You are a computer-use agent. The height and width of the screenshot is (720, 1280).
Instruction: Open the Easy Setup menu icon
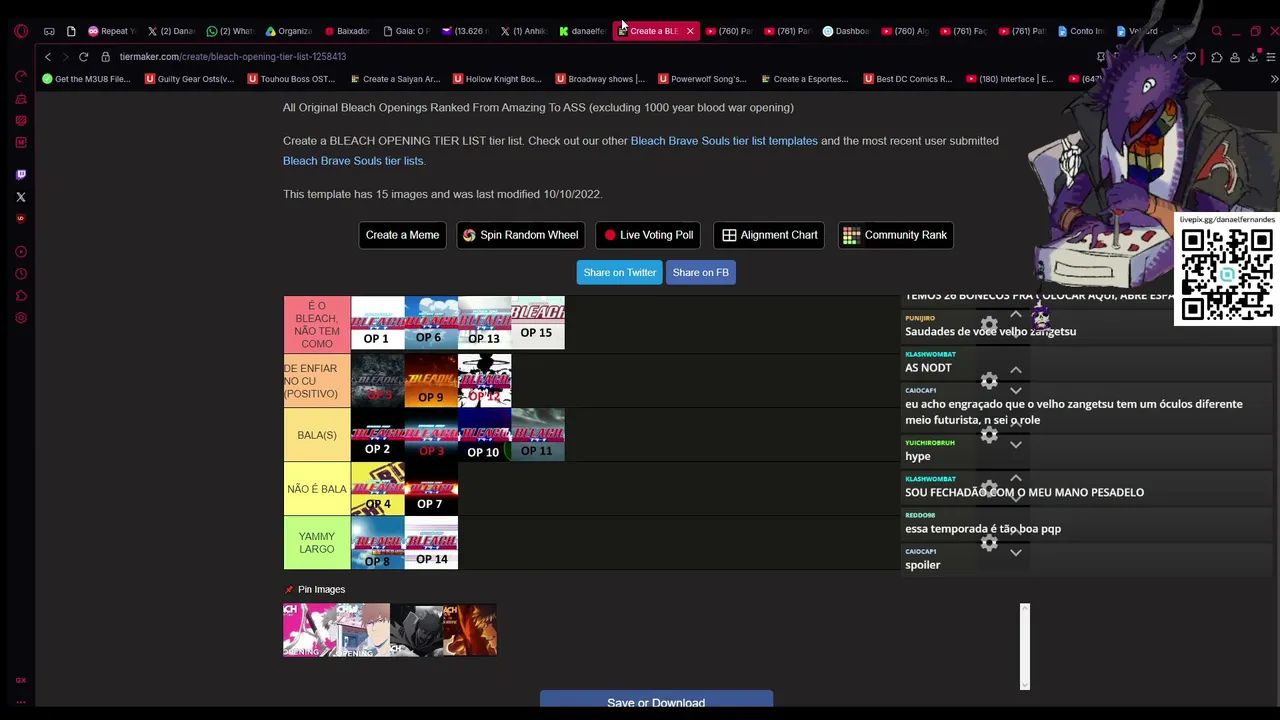(x=1271, y=57)
